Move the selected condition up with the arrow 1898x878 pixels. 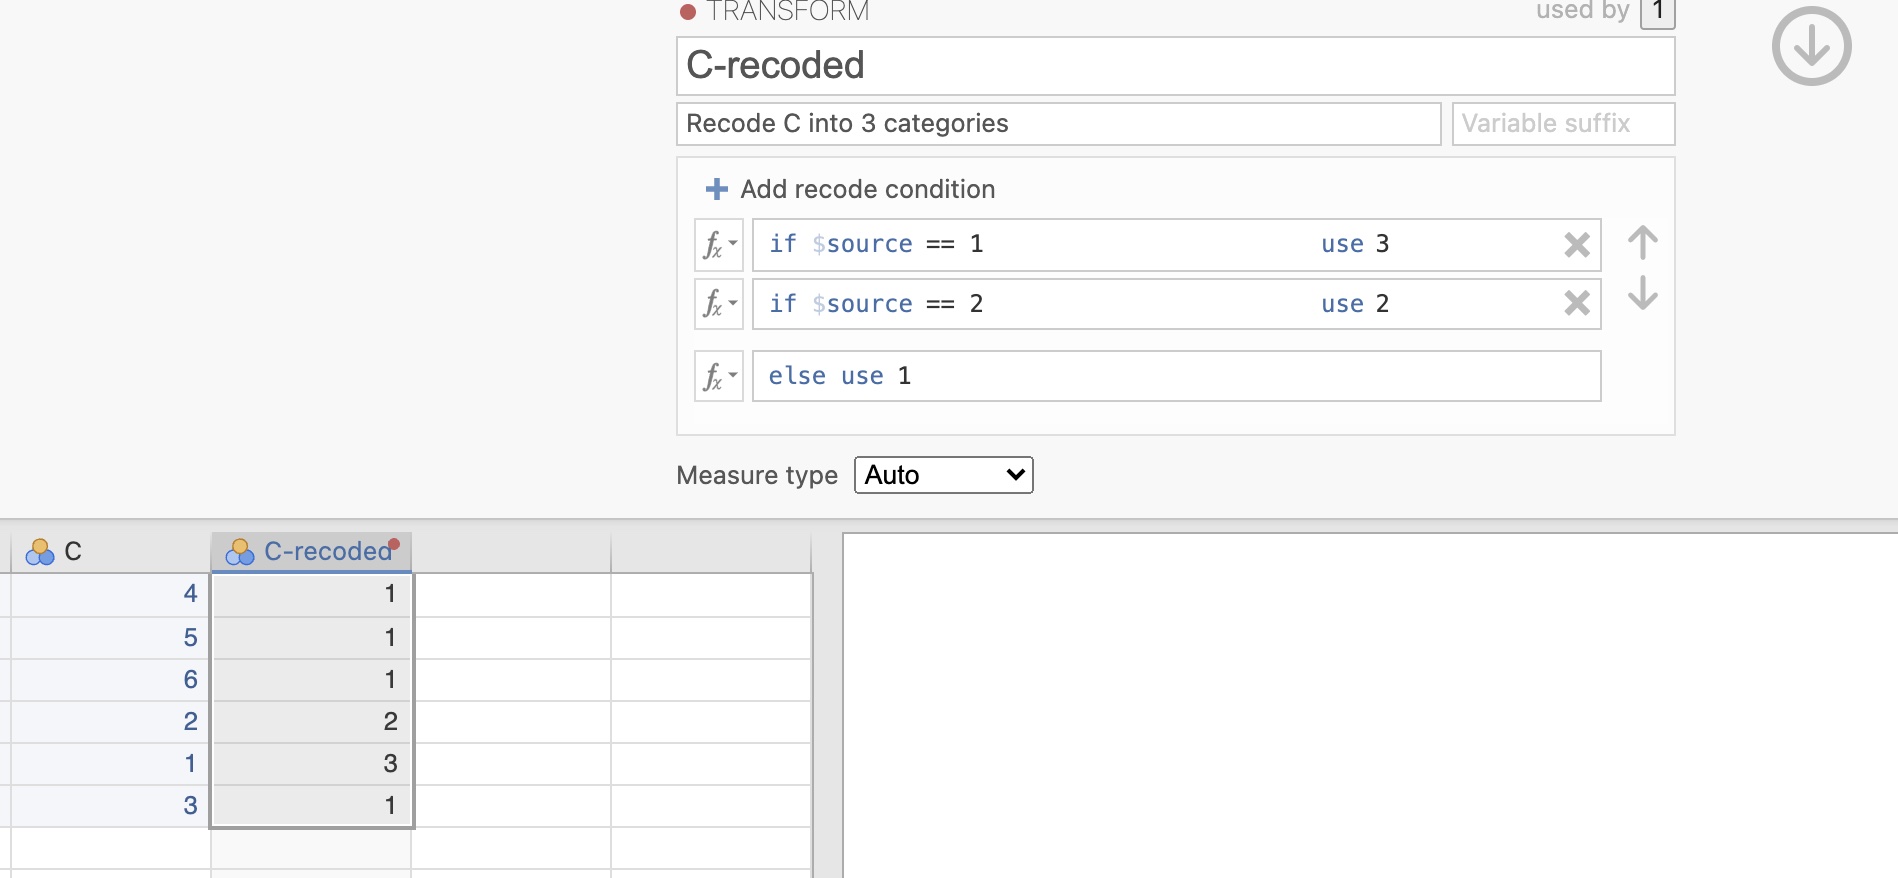[1642, 243]
